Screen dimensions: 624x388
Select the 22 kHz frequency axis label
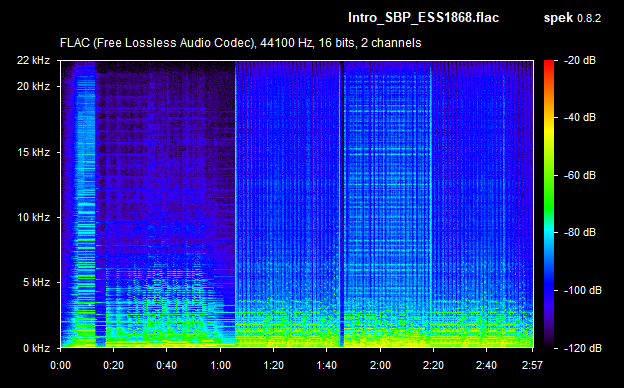click(x=33, y=60)
